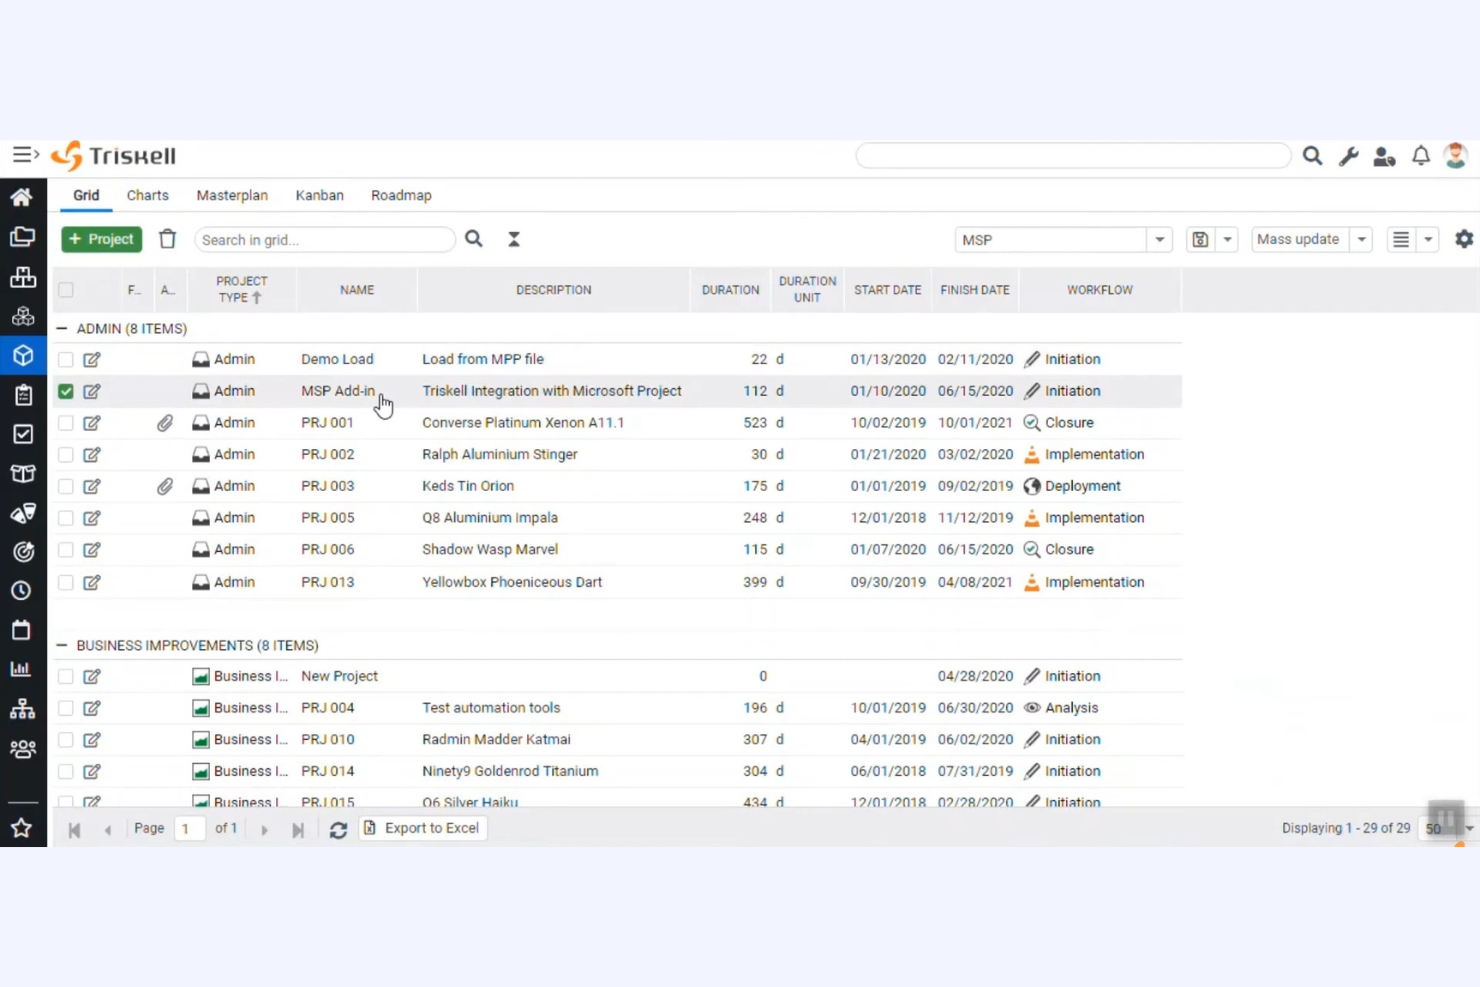Open the user avatar profile
1480x987 pixels.
pyautogui.click(x=1456, y=156)
